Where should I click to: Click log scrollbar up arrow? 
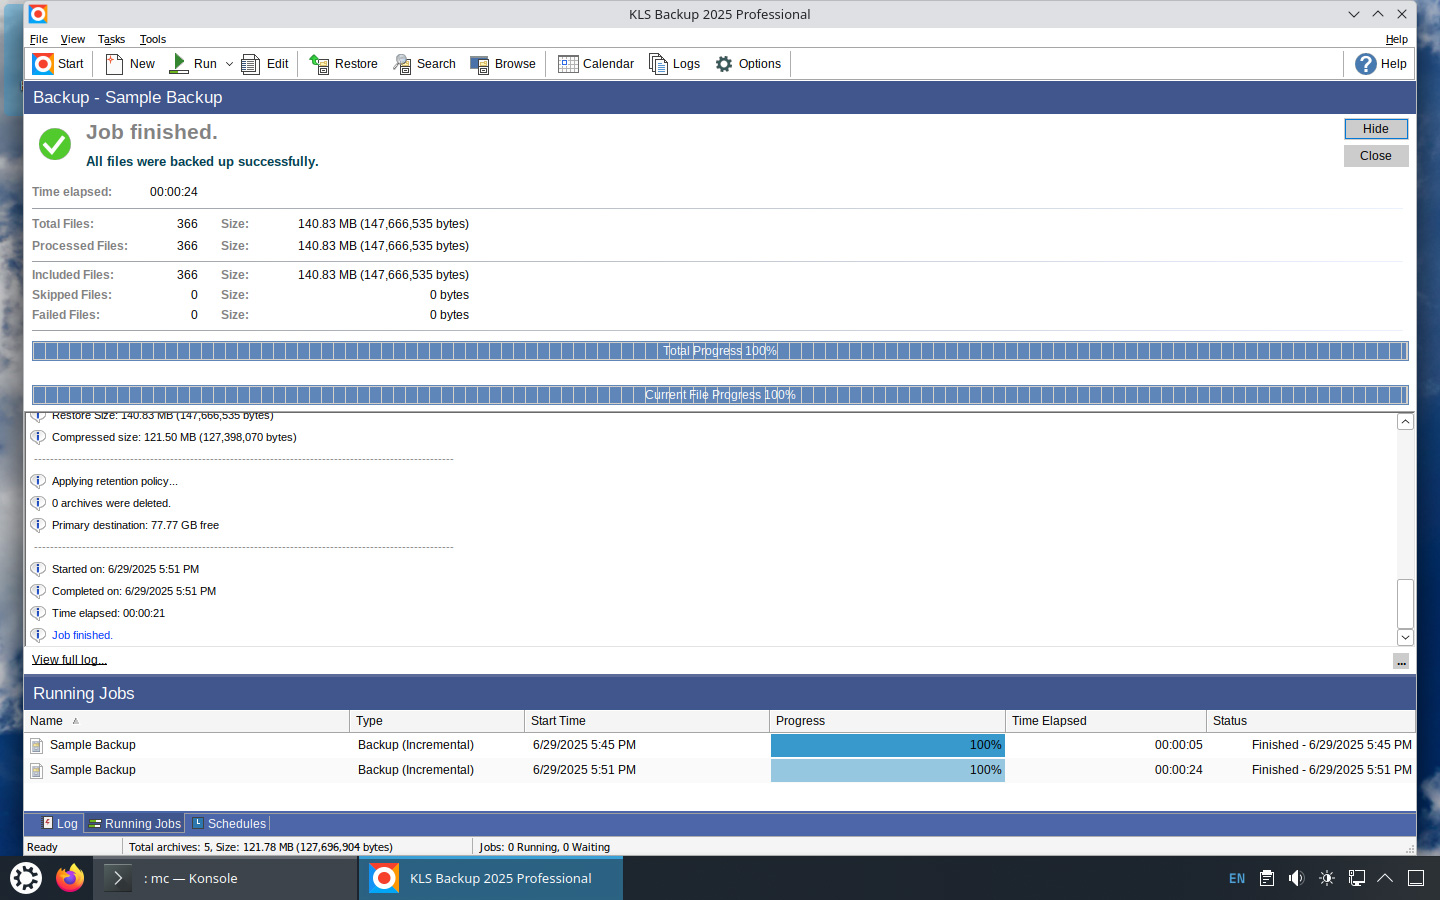(1405, 422)
